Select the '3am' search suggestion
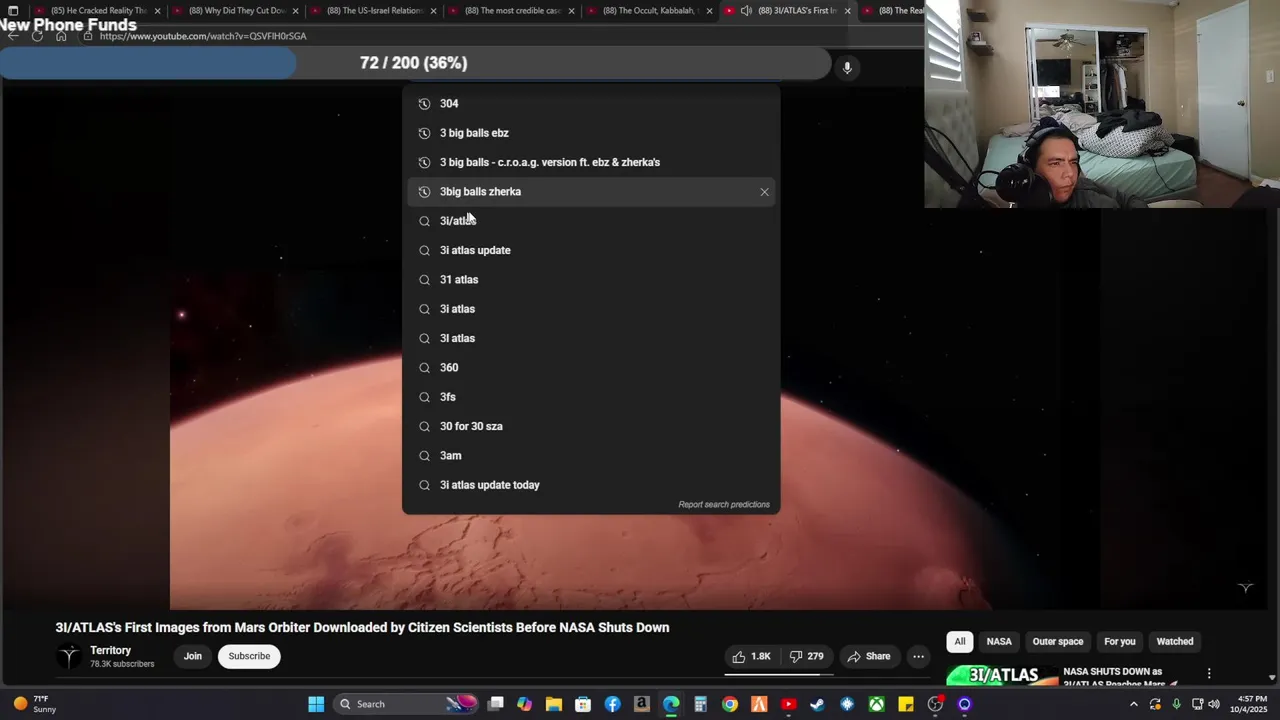 [591, 456]
